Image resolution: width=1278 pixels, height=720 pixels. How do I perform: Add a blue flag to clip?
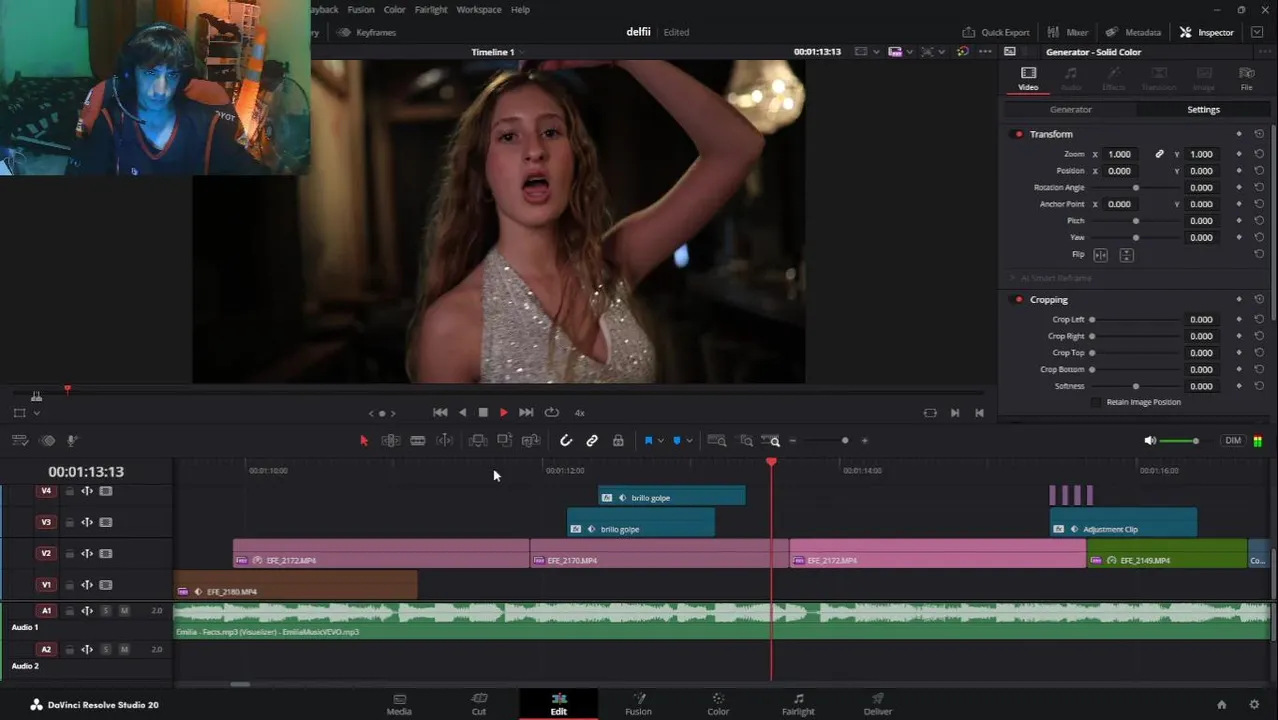pos(648,441)
